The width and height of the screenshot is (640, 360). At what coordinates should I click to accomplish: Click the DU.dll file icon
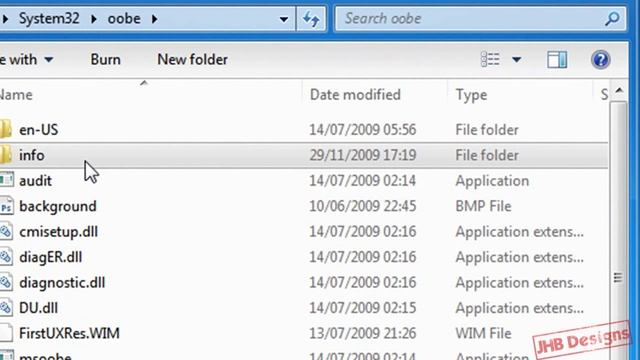(x=6, y=308)
